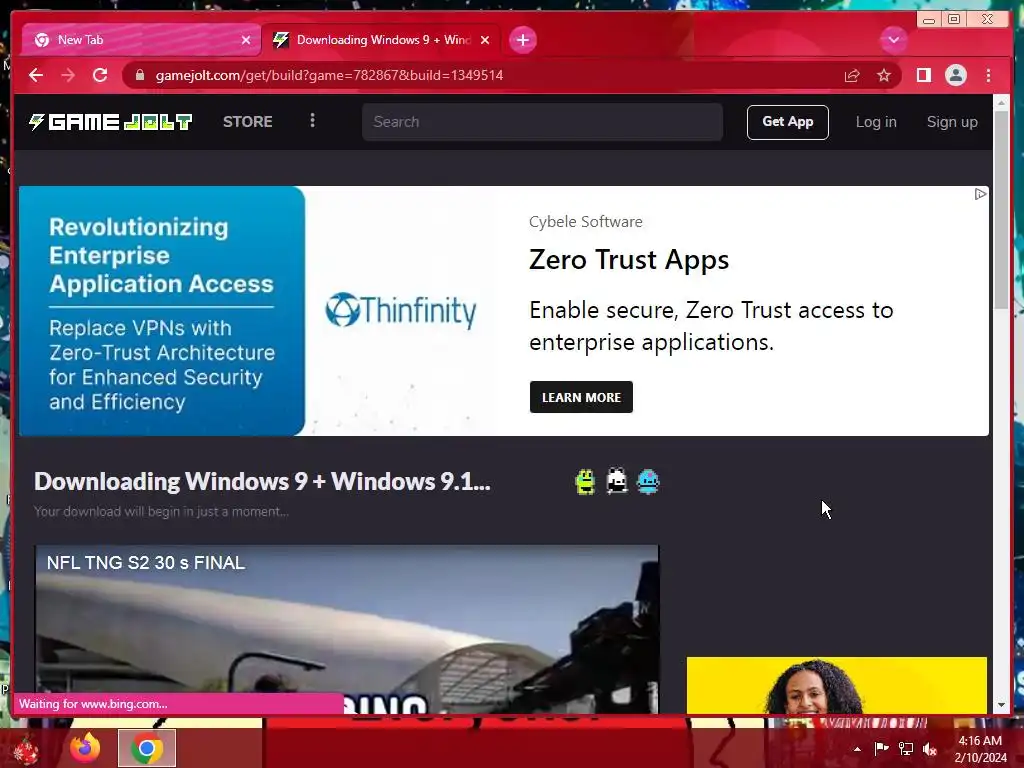Click the Get App button
1024x768 pixels.
[x=788, y=122]
